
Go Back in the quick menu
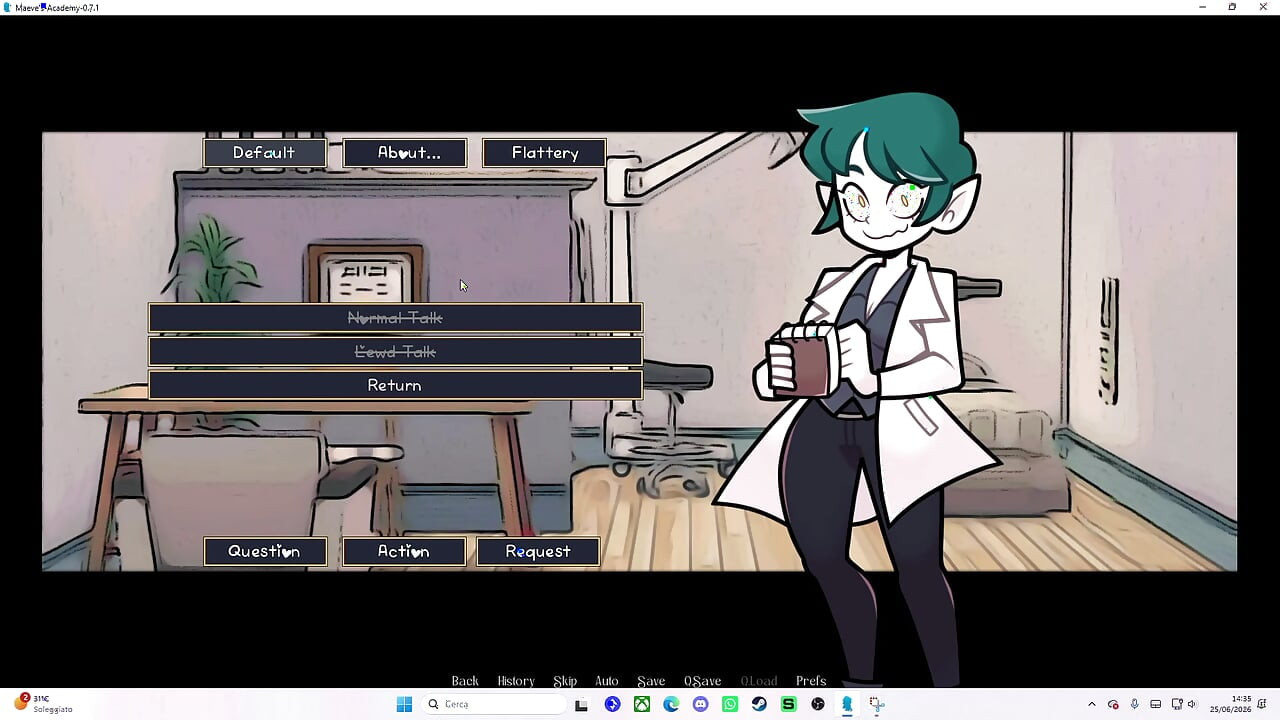point(465,681)
